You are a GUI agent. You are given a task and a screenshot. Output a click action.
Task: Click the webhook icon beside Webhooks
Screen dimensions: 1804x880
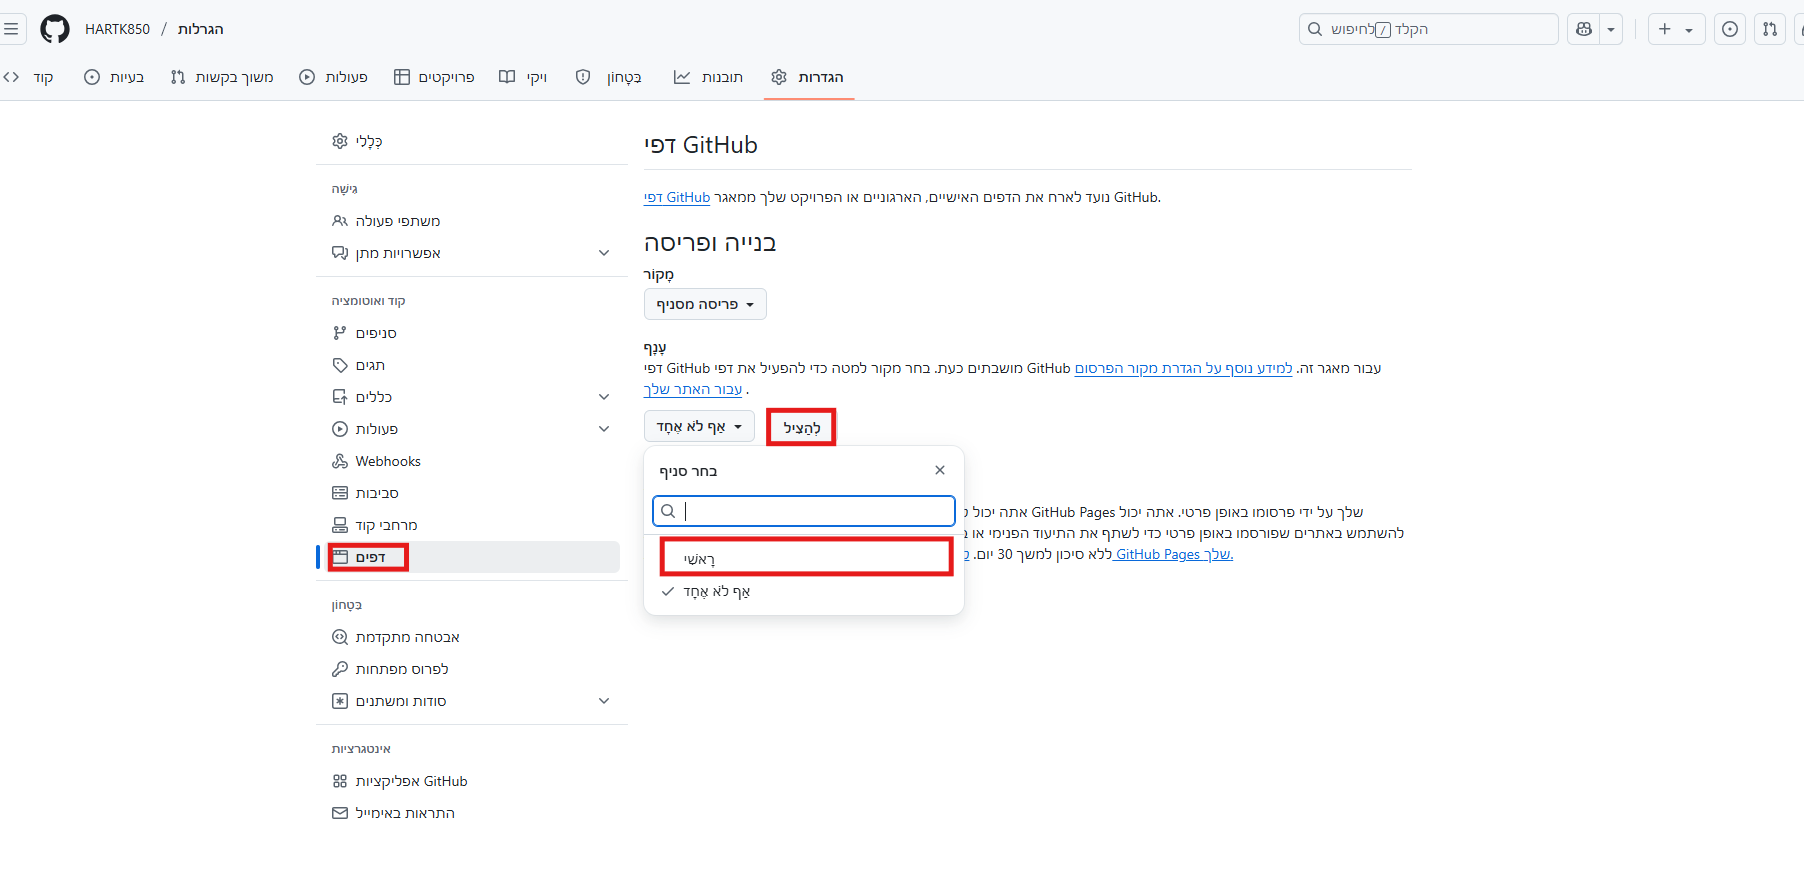tap(340, 461)
